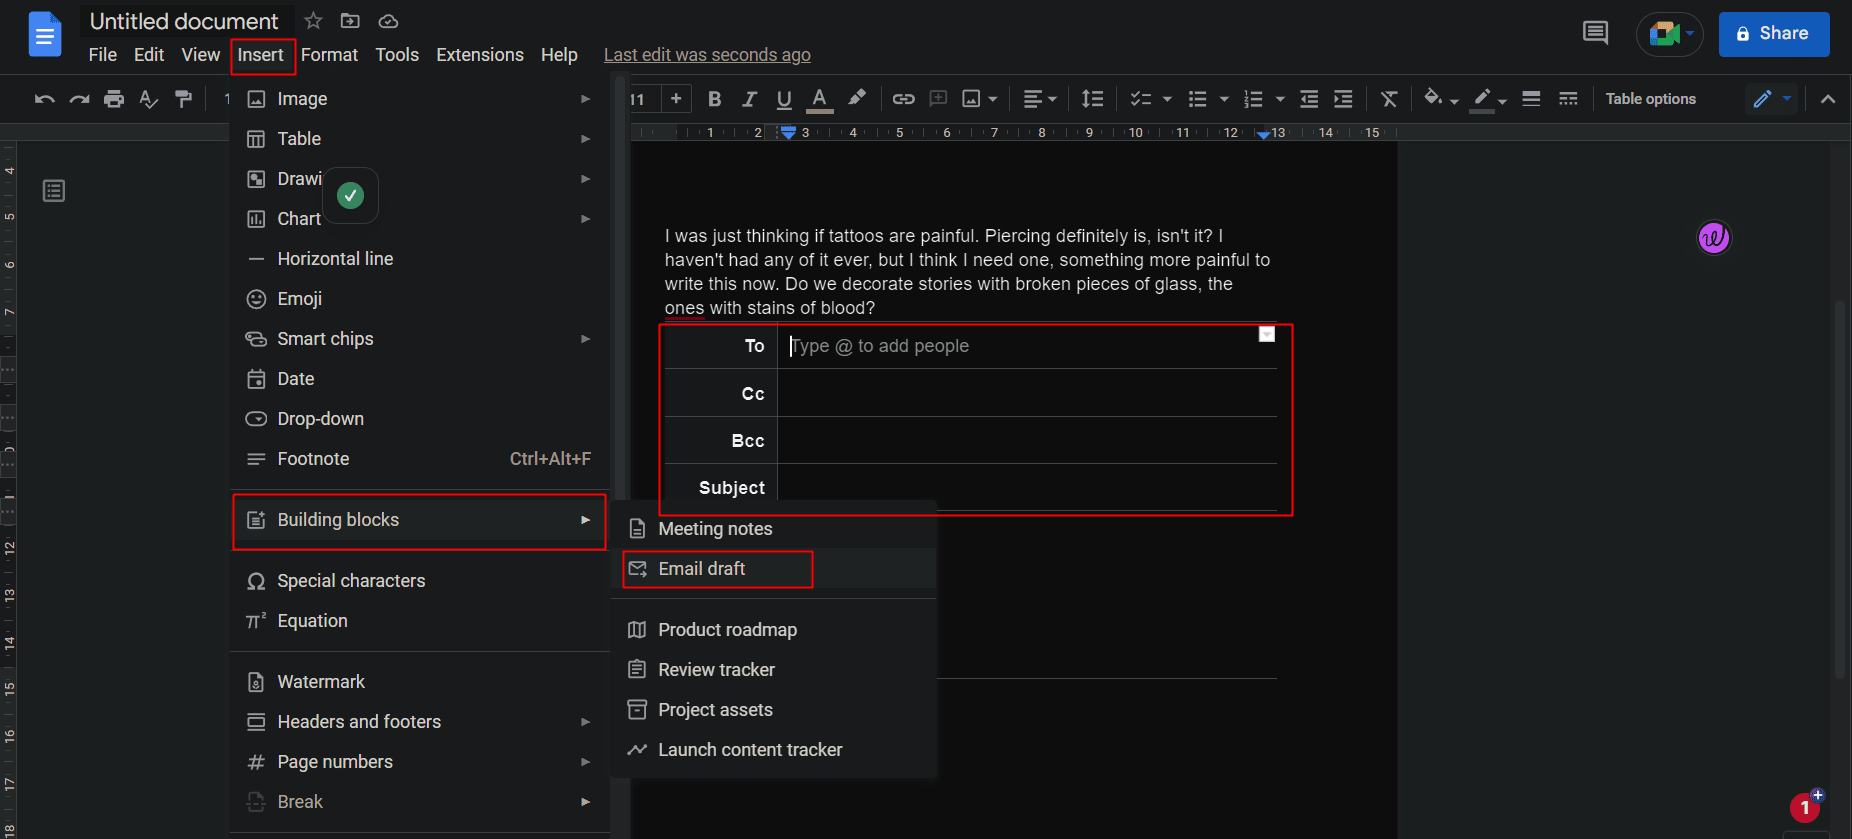Image resolution: width=1852 pixels, height=839 pixels.
Task: Click the Clear formatting icon
Action: coord(1389,99)
